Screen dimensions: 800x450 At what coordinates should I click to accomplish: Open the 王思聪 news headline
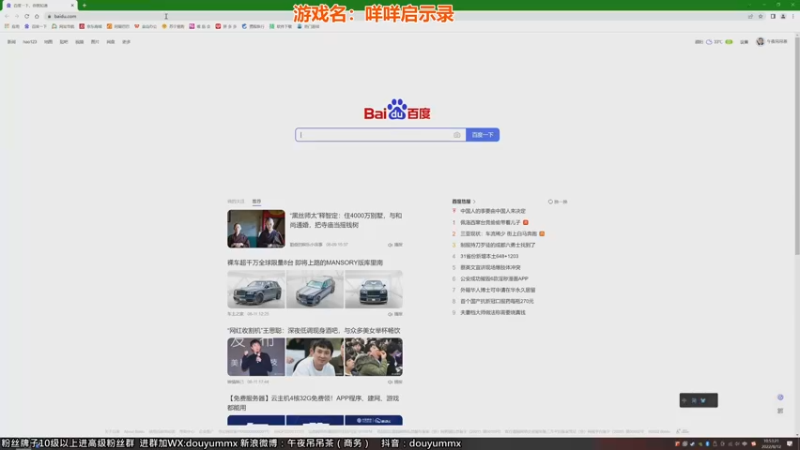[x=314, y=331]
